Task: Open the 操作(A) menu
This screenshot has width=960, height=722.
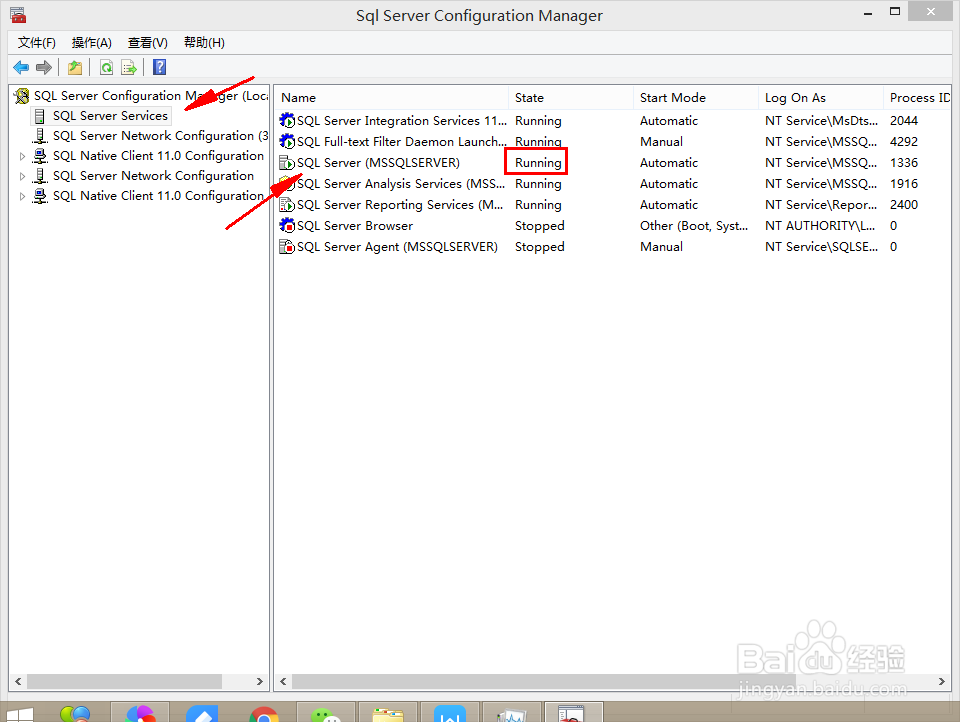Action: (91, 42)
